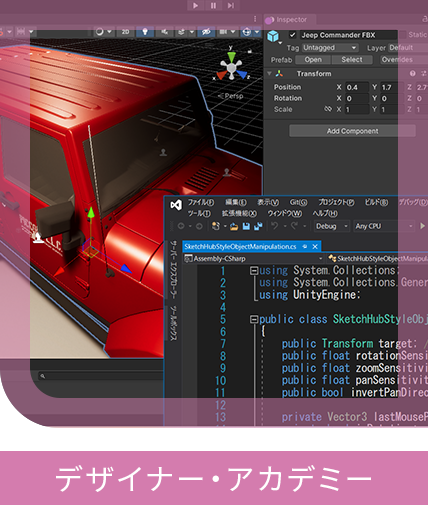The width and height of the screenshot is (428, 505).
Task: Click Visual Studio Navigate Backward icon
Action: [x=181, y=226]
